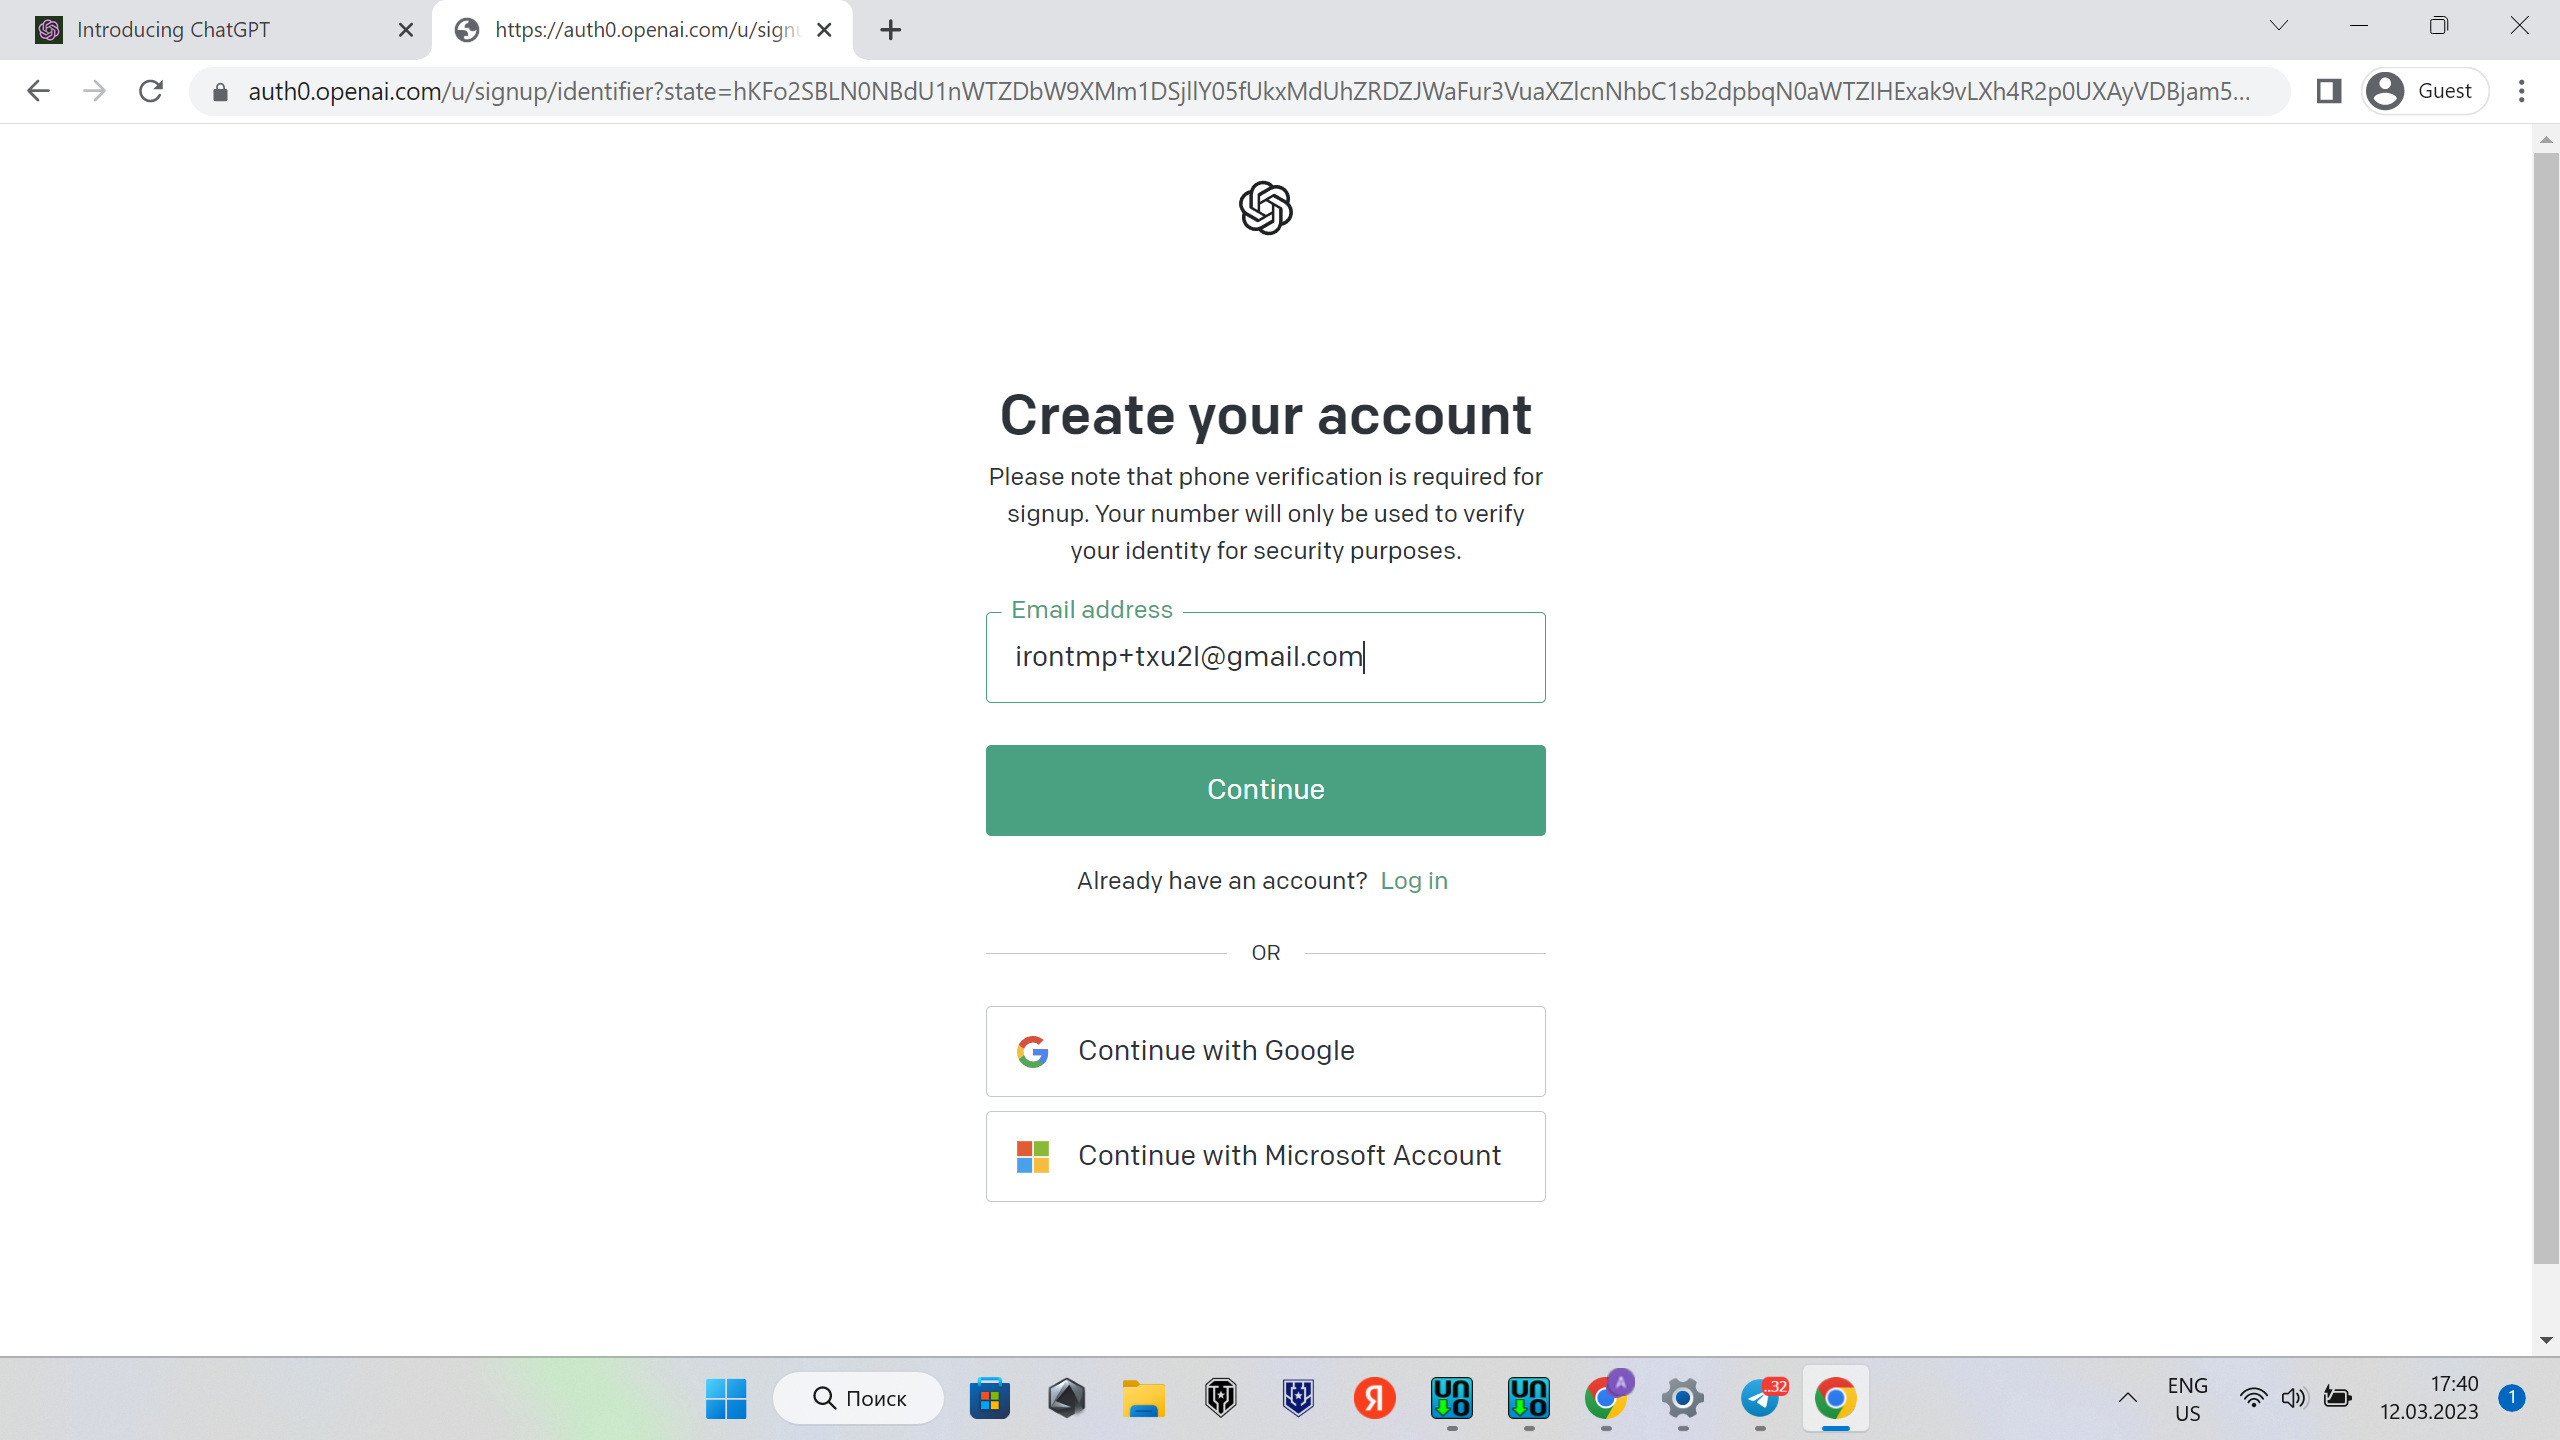Click the OpenAI logo icon at top

coord(1264,206)
